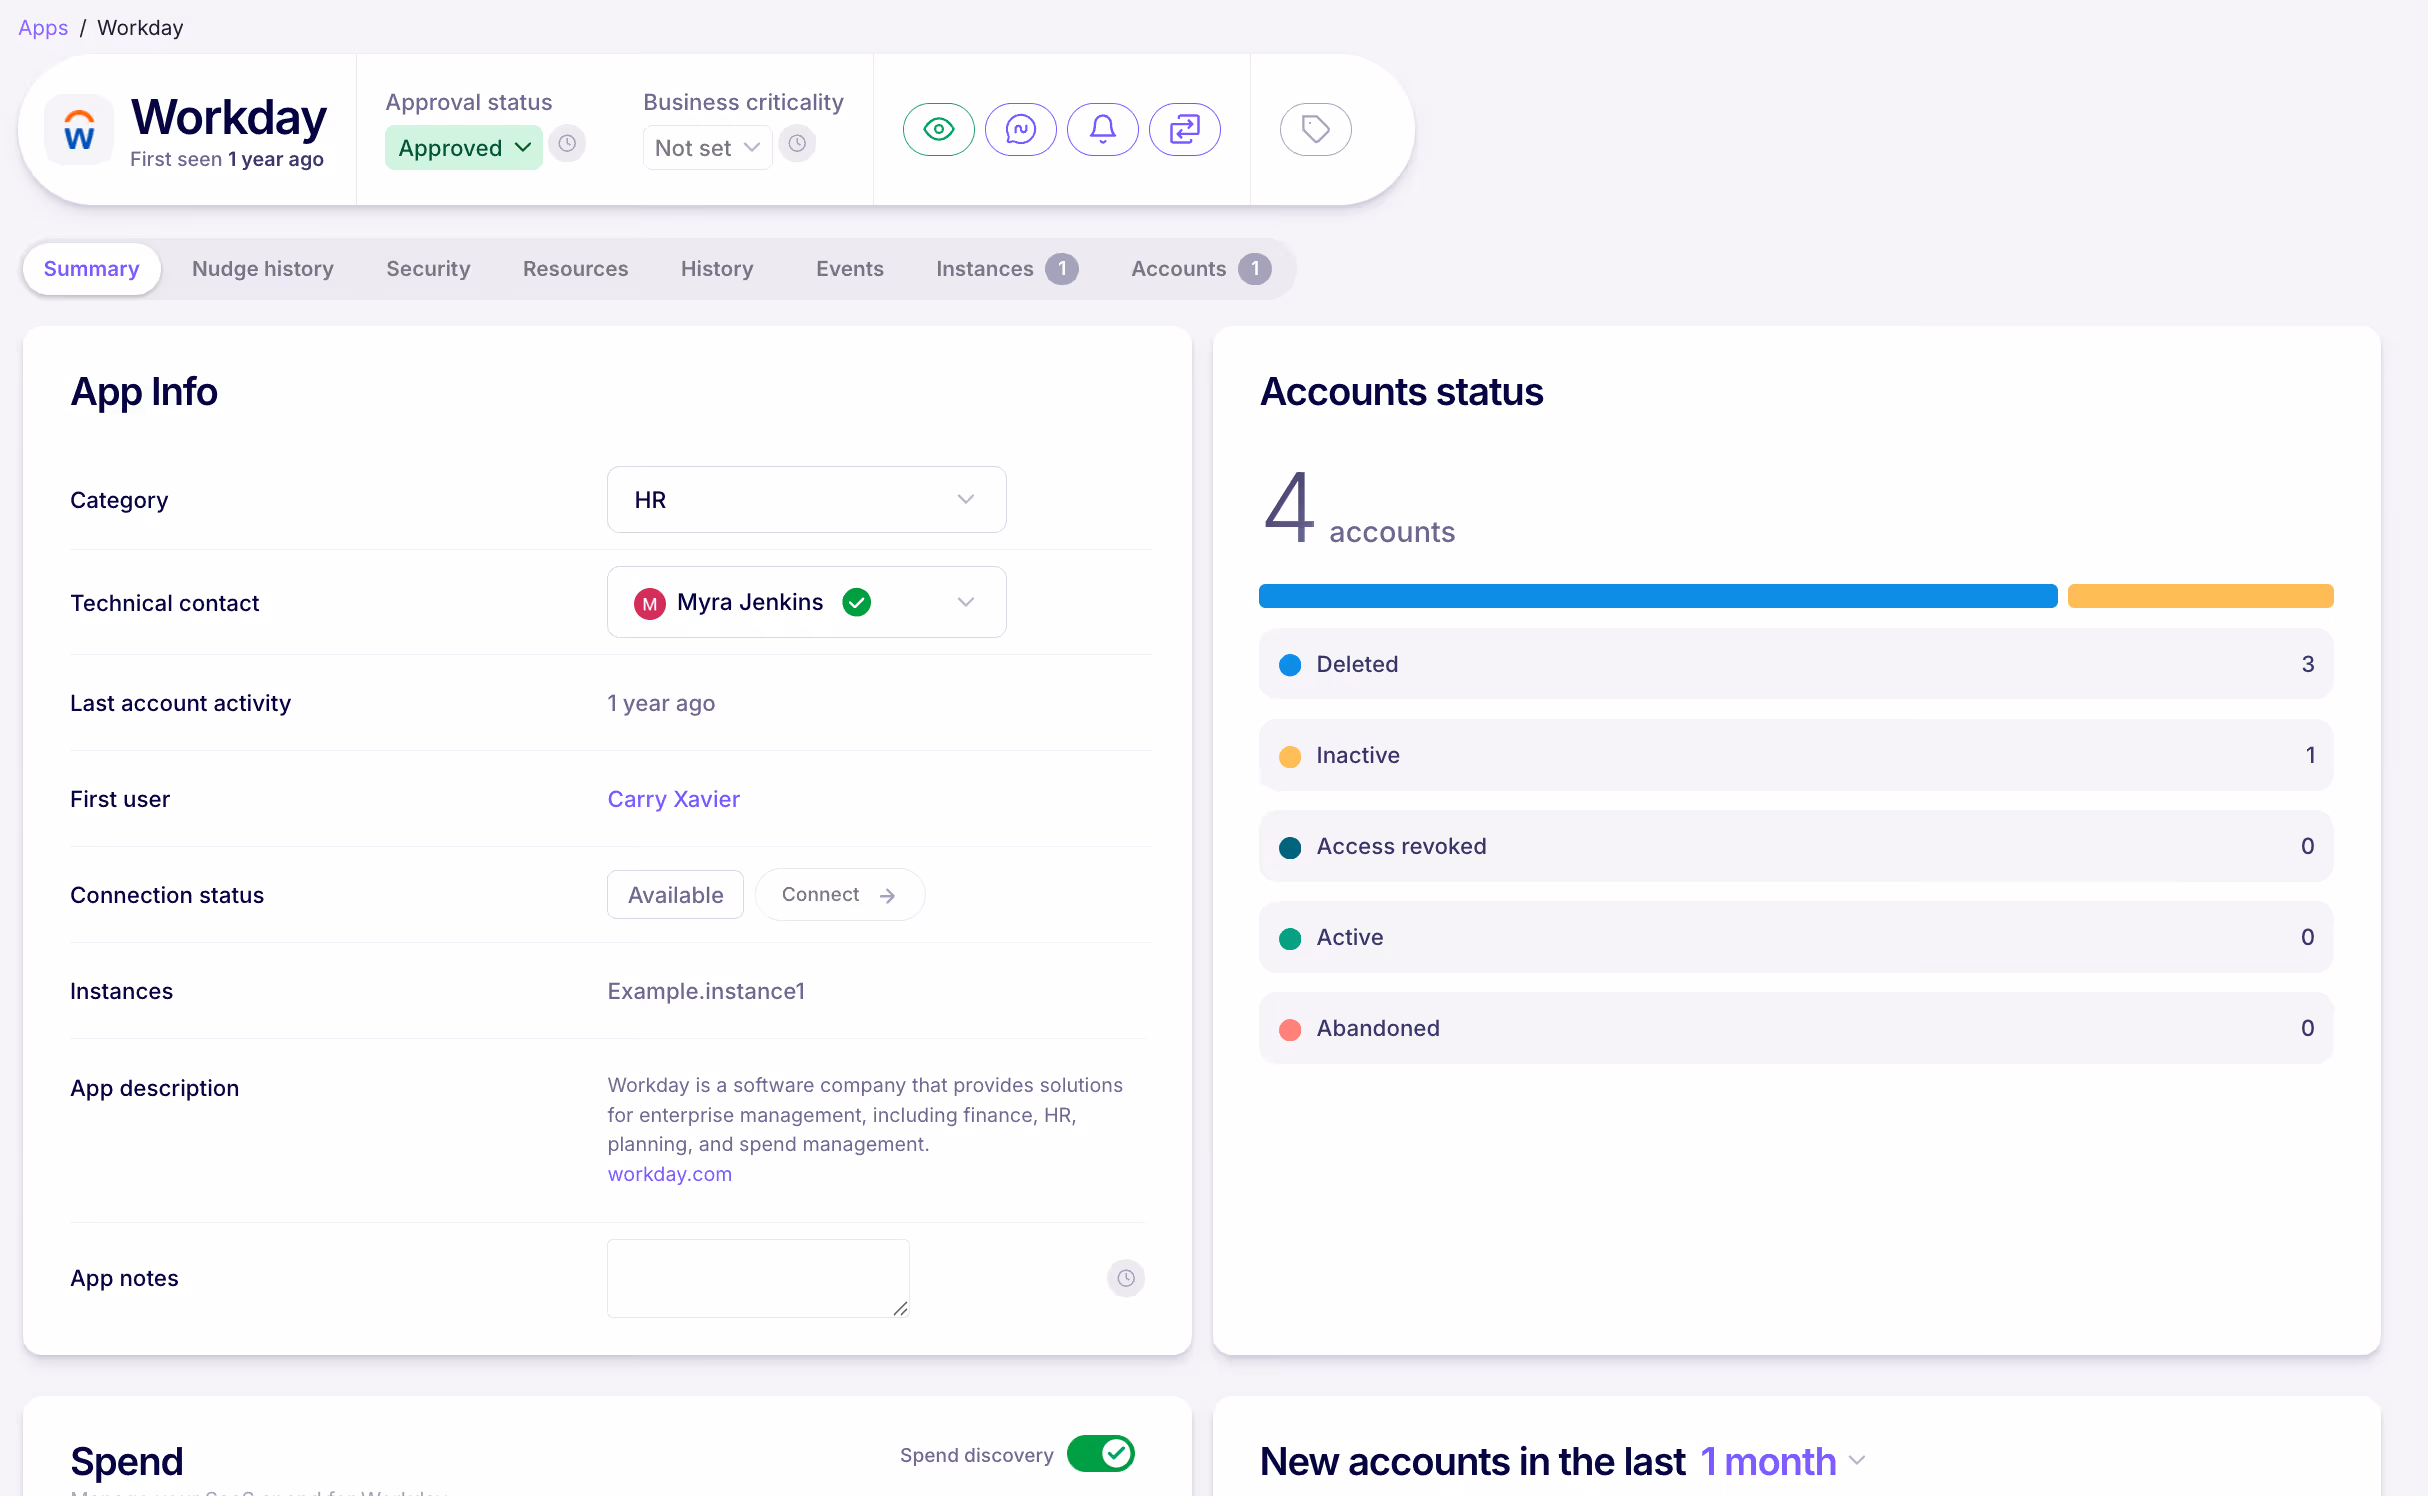Open the Approved status dropdown
2428x1496 pixels.
coord(463,146)
